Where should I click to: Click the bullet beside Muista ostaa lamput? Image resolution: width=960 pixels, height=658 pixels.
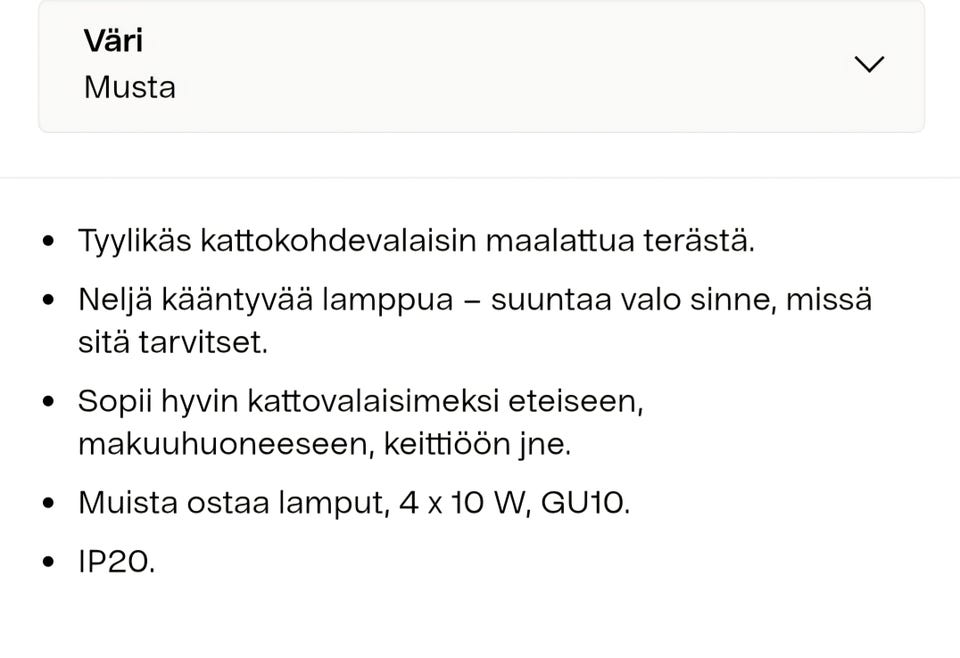coord(49,503)
